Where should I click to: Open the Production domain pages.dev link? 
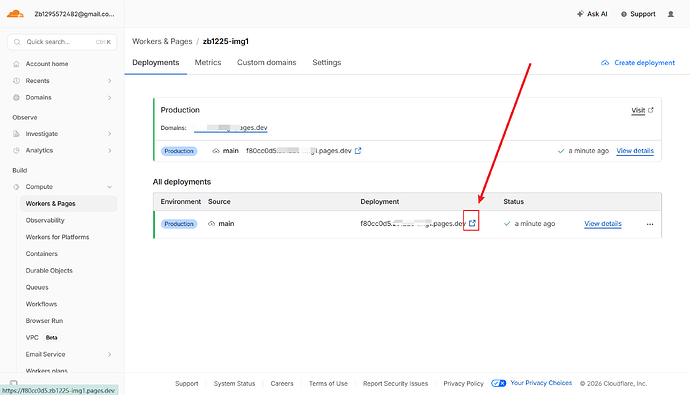(231, 128)
